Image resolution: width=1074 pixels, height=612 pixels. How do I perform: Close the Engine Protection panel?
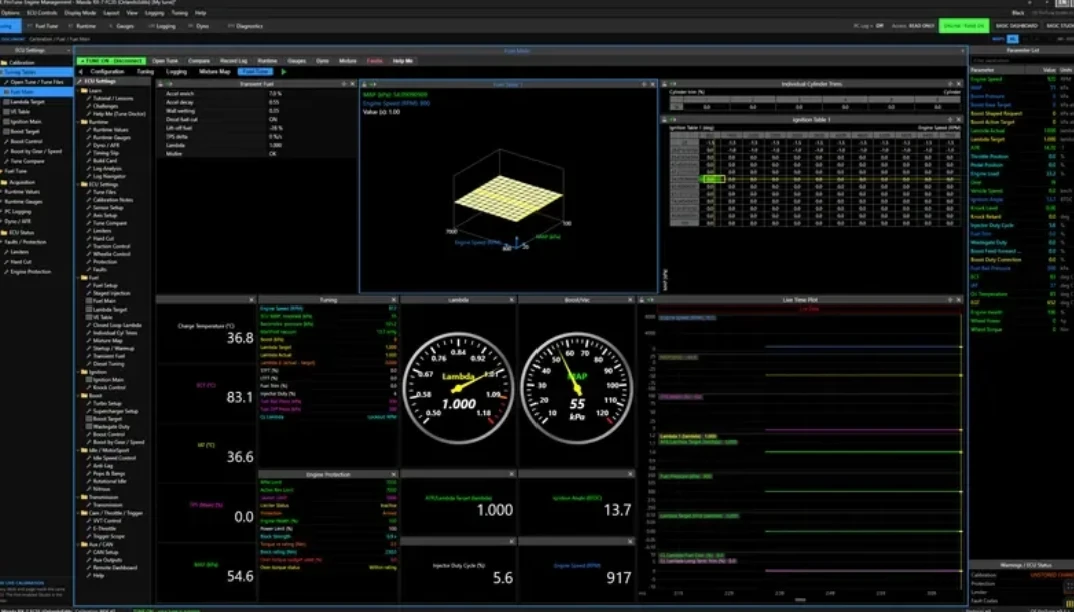(x=393, y=474)
